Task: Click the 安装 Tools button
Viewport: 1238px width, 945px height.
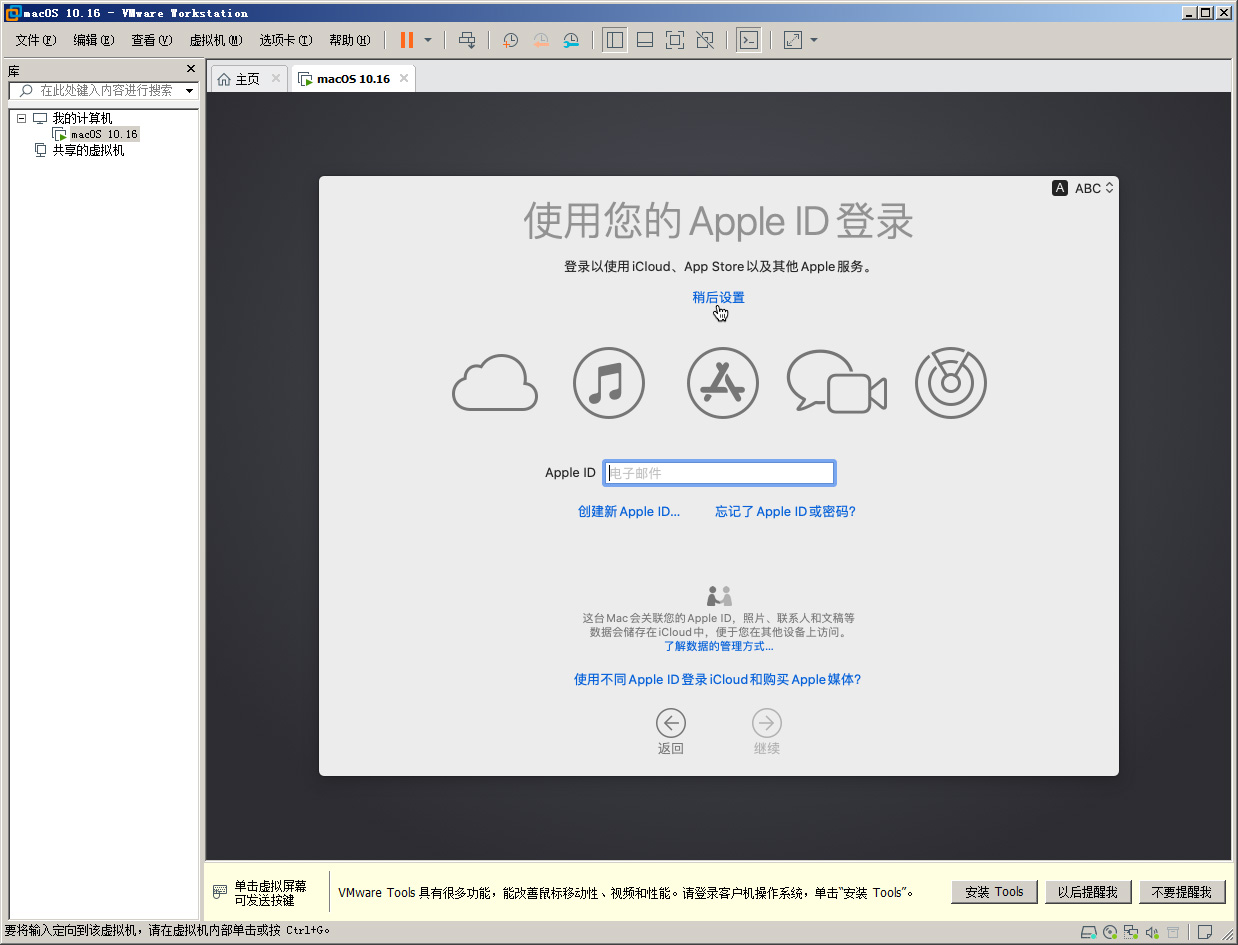Action: (x=994, y=892)
